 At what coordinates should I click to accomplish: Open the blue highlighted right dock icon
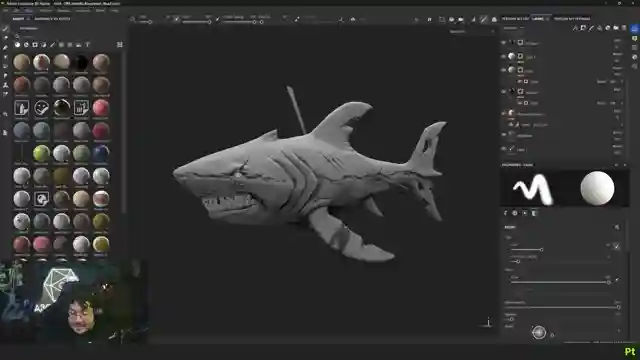(634, 29)
